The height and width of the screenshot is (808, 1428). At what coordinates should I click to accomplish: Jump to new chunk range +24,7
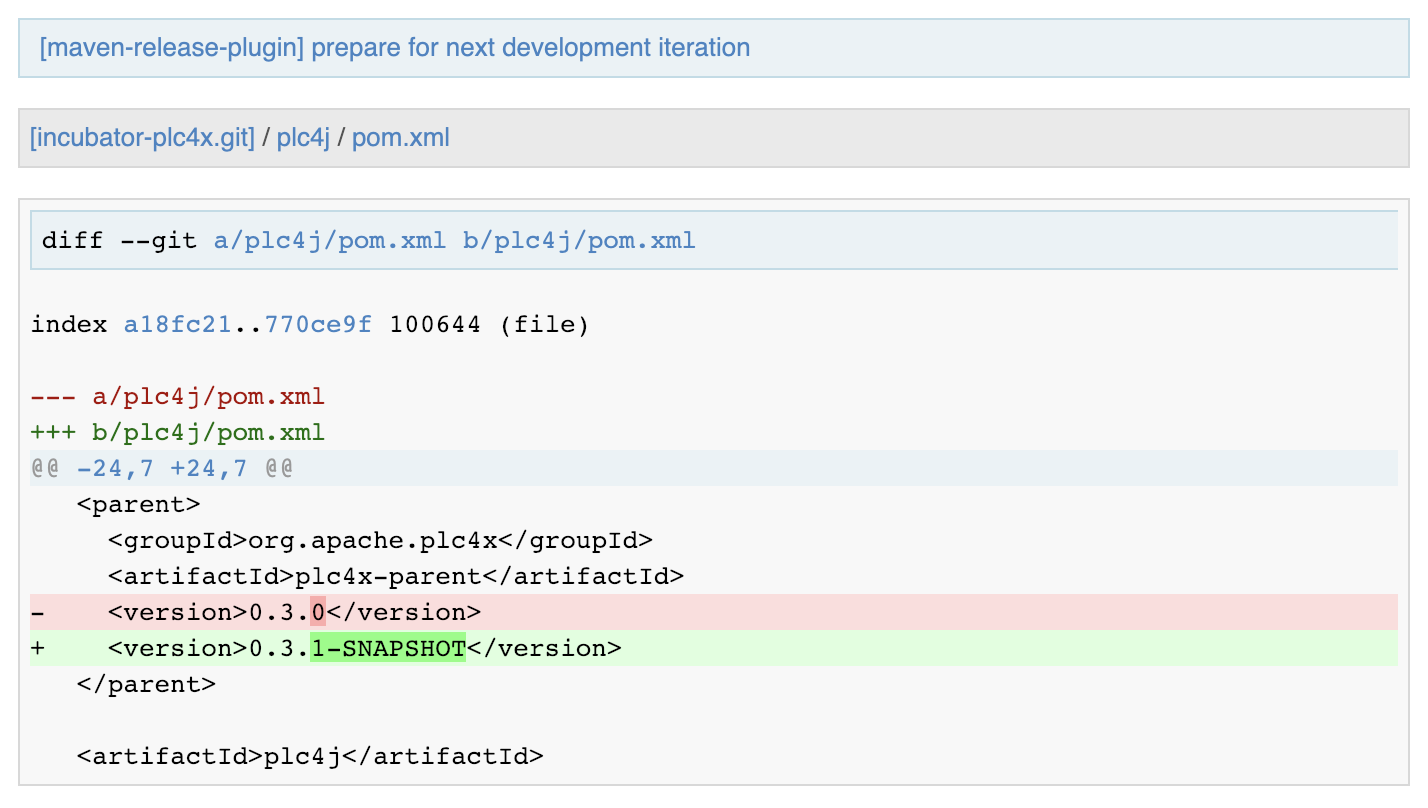tap(208, 469)
